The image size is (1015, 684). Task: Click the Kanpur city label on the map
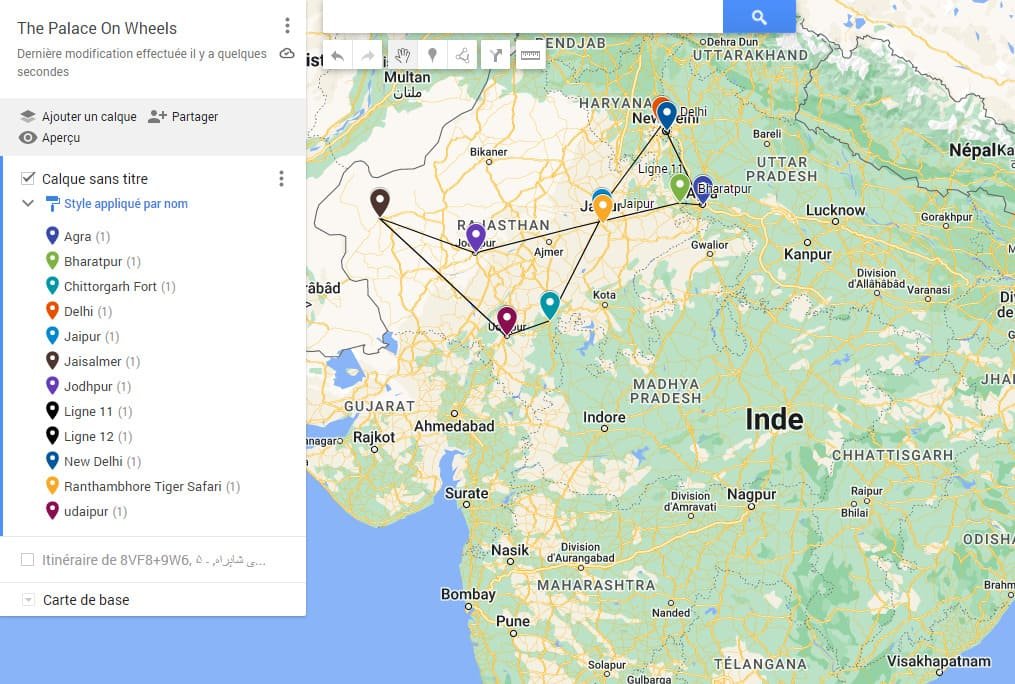click(x=808, y=254)
